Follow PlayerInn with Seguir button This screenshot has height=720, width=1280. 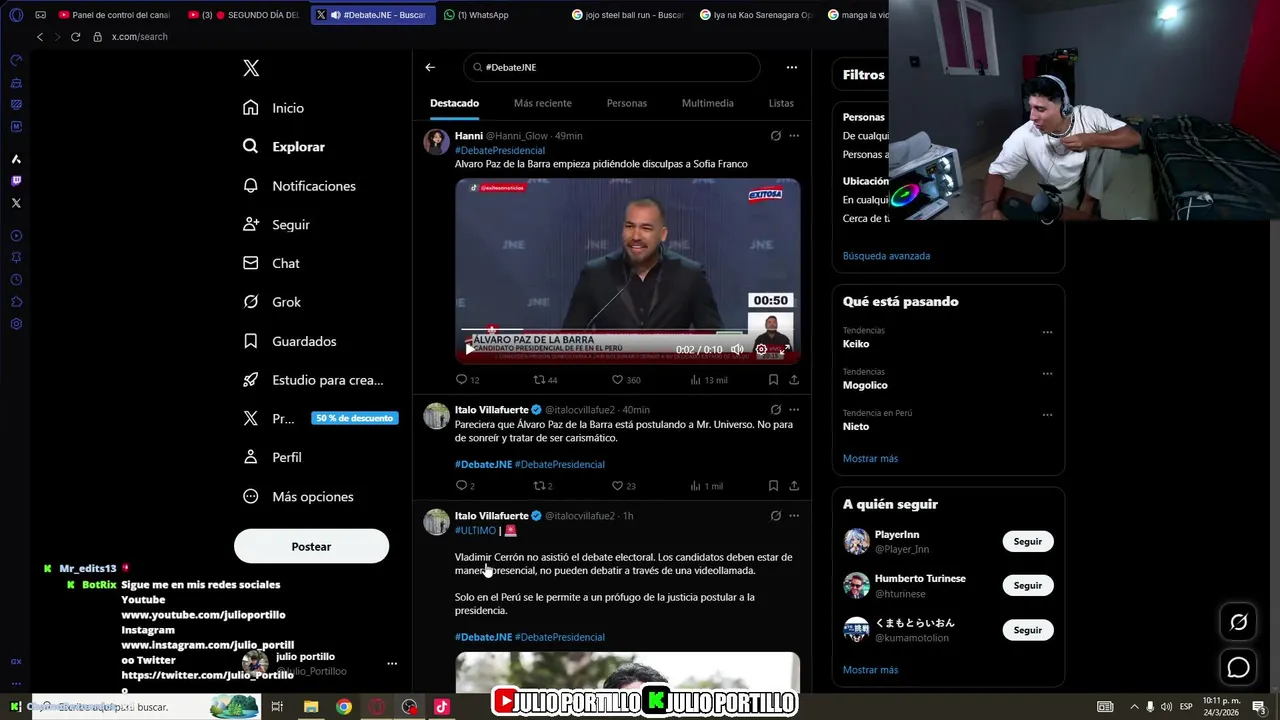point(1028,541)
